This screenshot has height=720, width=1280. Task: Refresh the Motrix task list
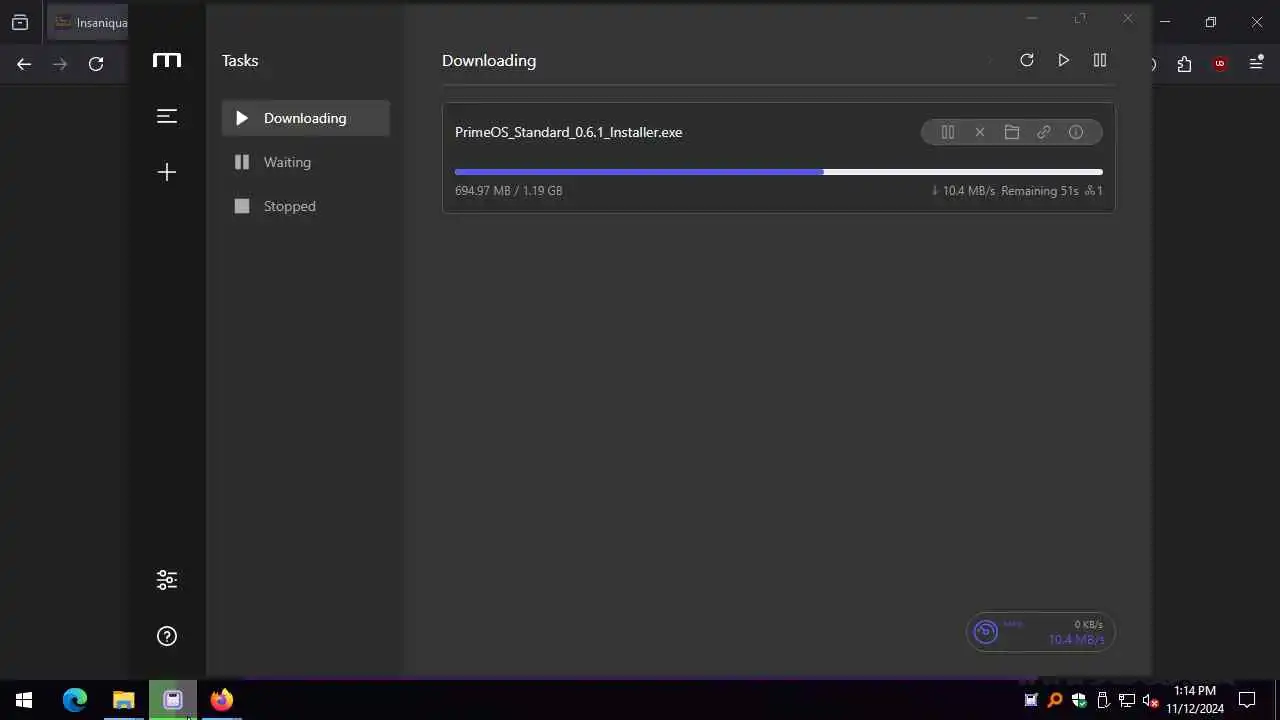[1026, 60]
